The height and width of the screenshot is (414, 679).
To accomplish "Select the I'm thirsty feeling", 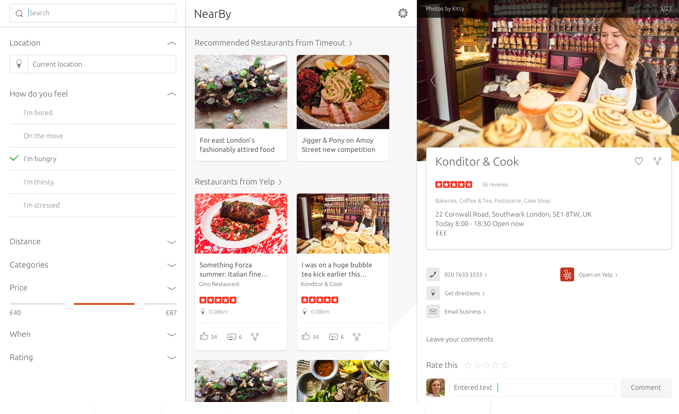I will 93,182.
